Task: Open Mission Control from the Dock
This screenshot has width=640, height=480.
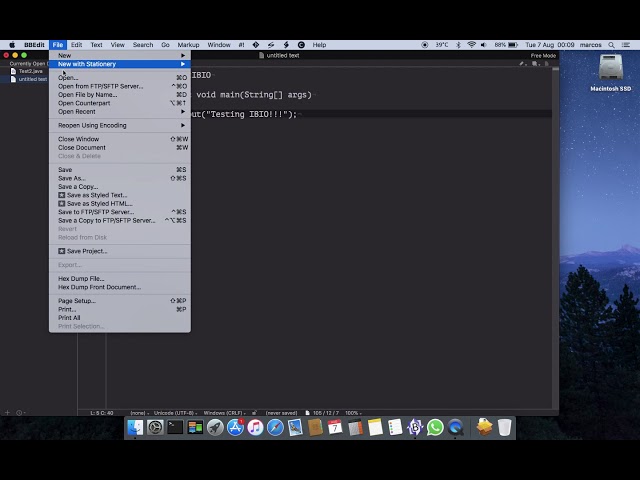Action: [195, 427]
